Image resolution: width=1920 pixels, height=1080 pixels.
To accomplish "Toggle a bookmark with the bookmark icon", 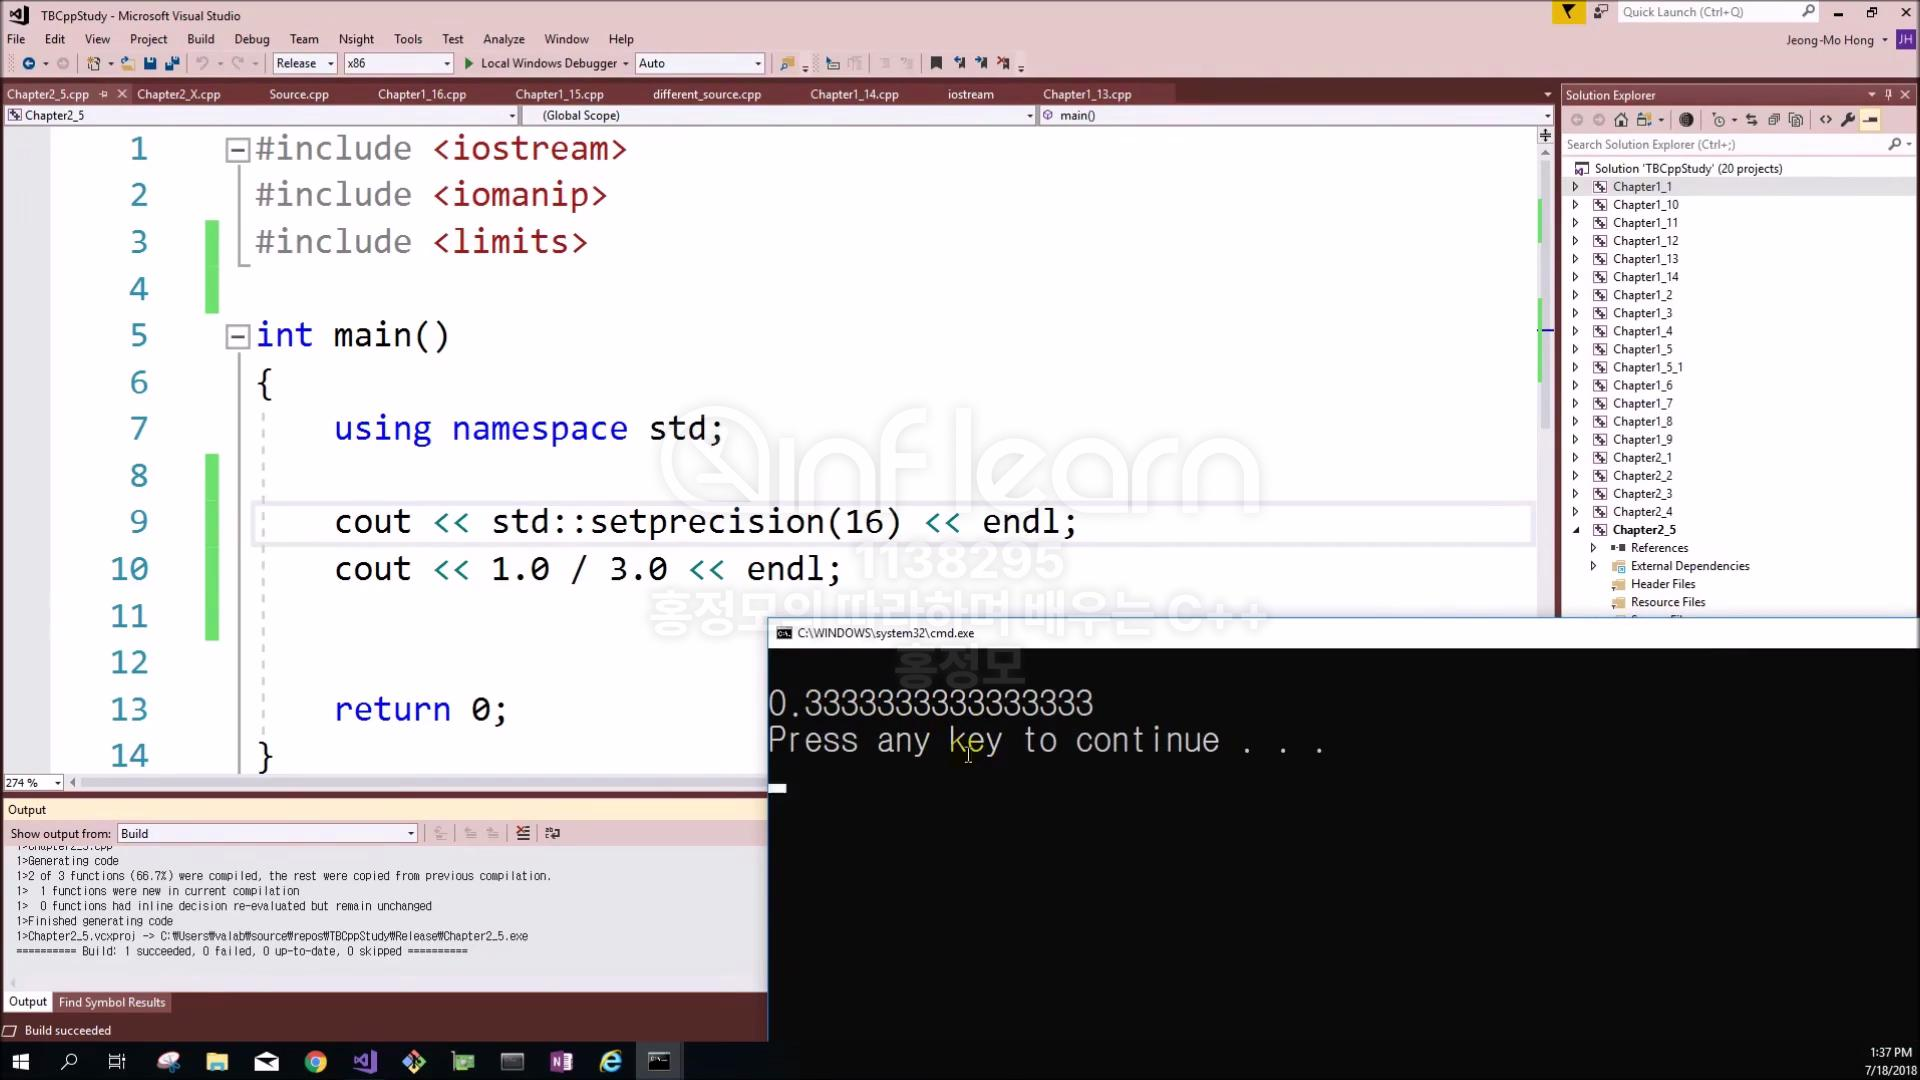I will pyautogui.click(x=936, y=63).
